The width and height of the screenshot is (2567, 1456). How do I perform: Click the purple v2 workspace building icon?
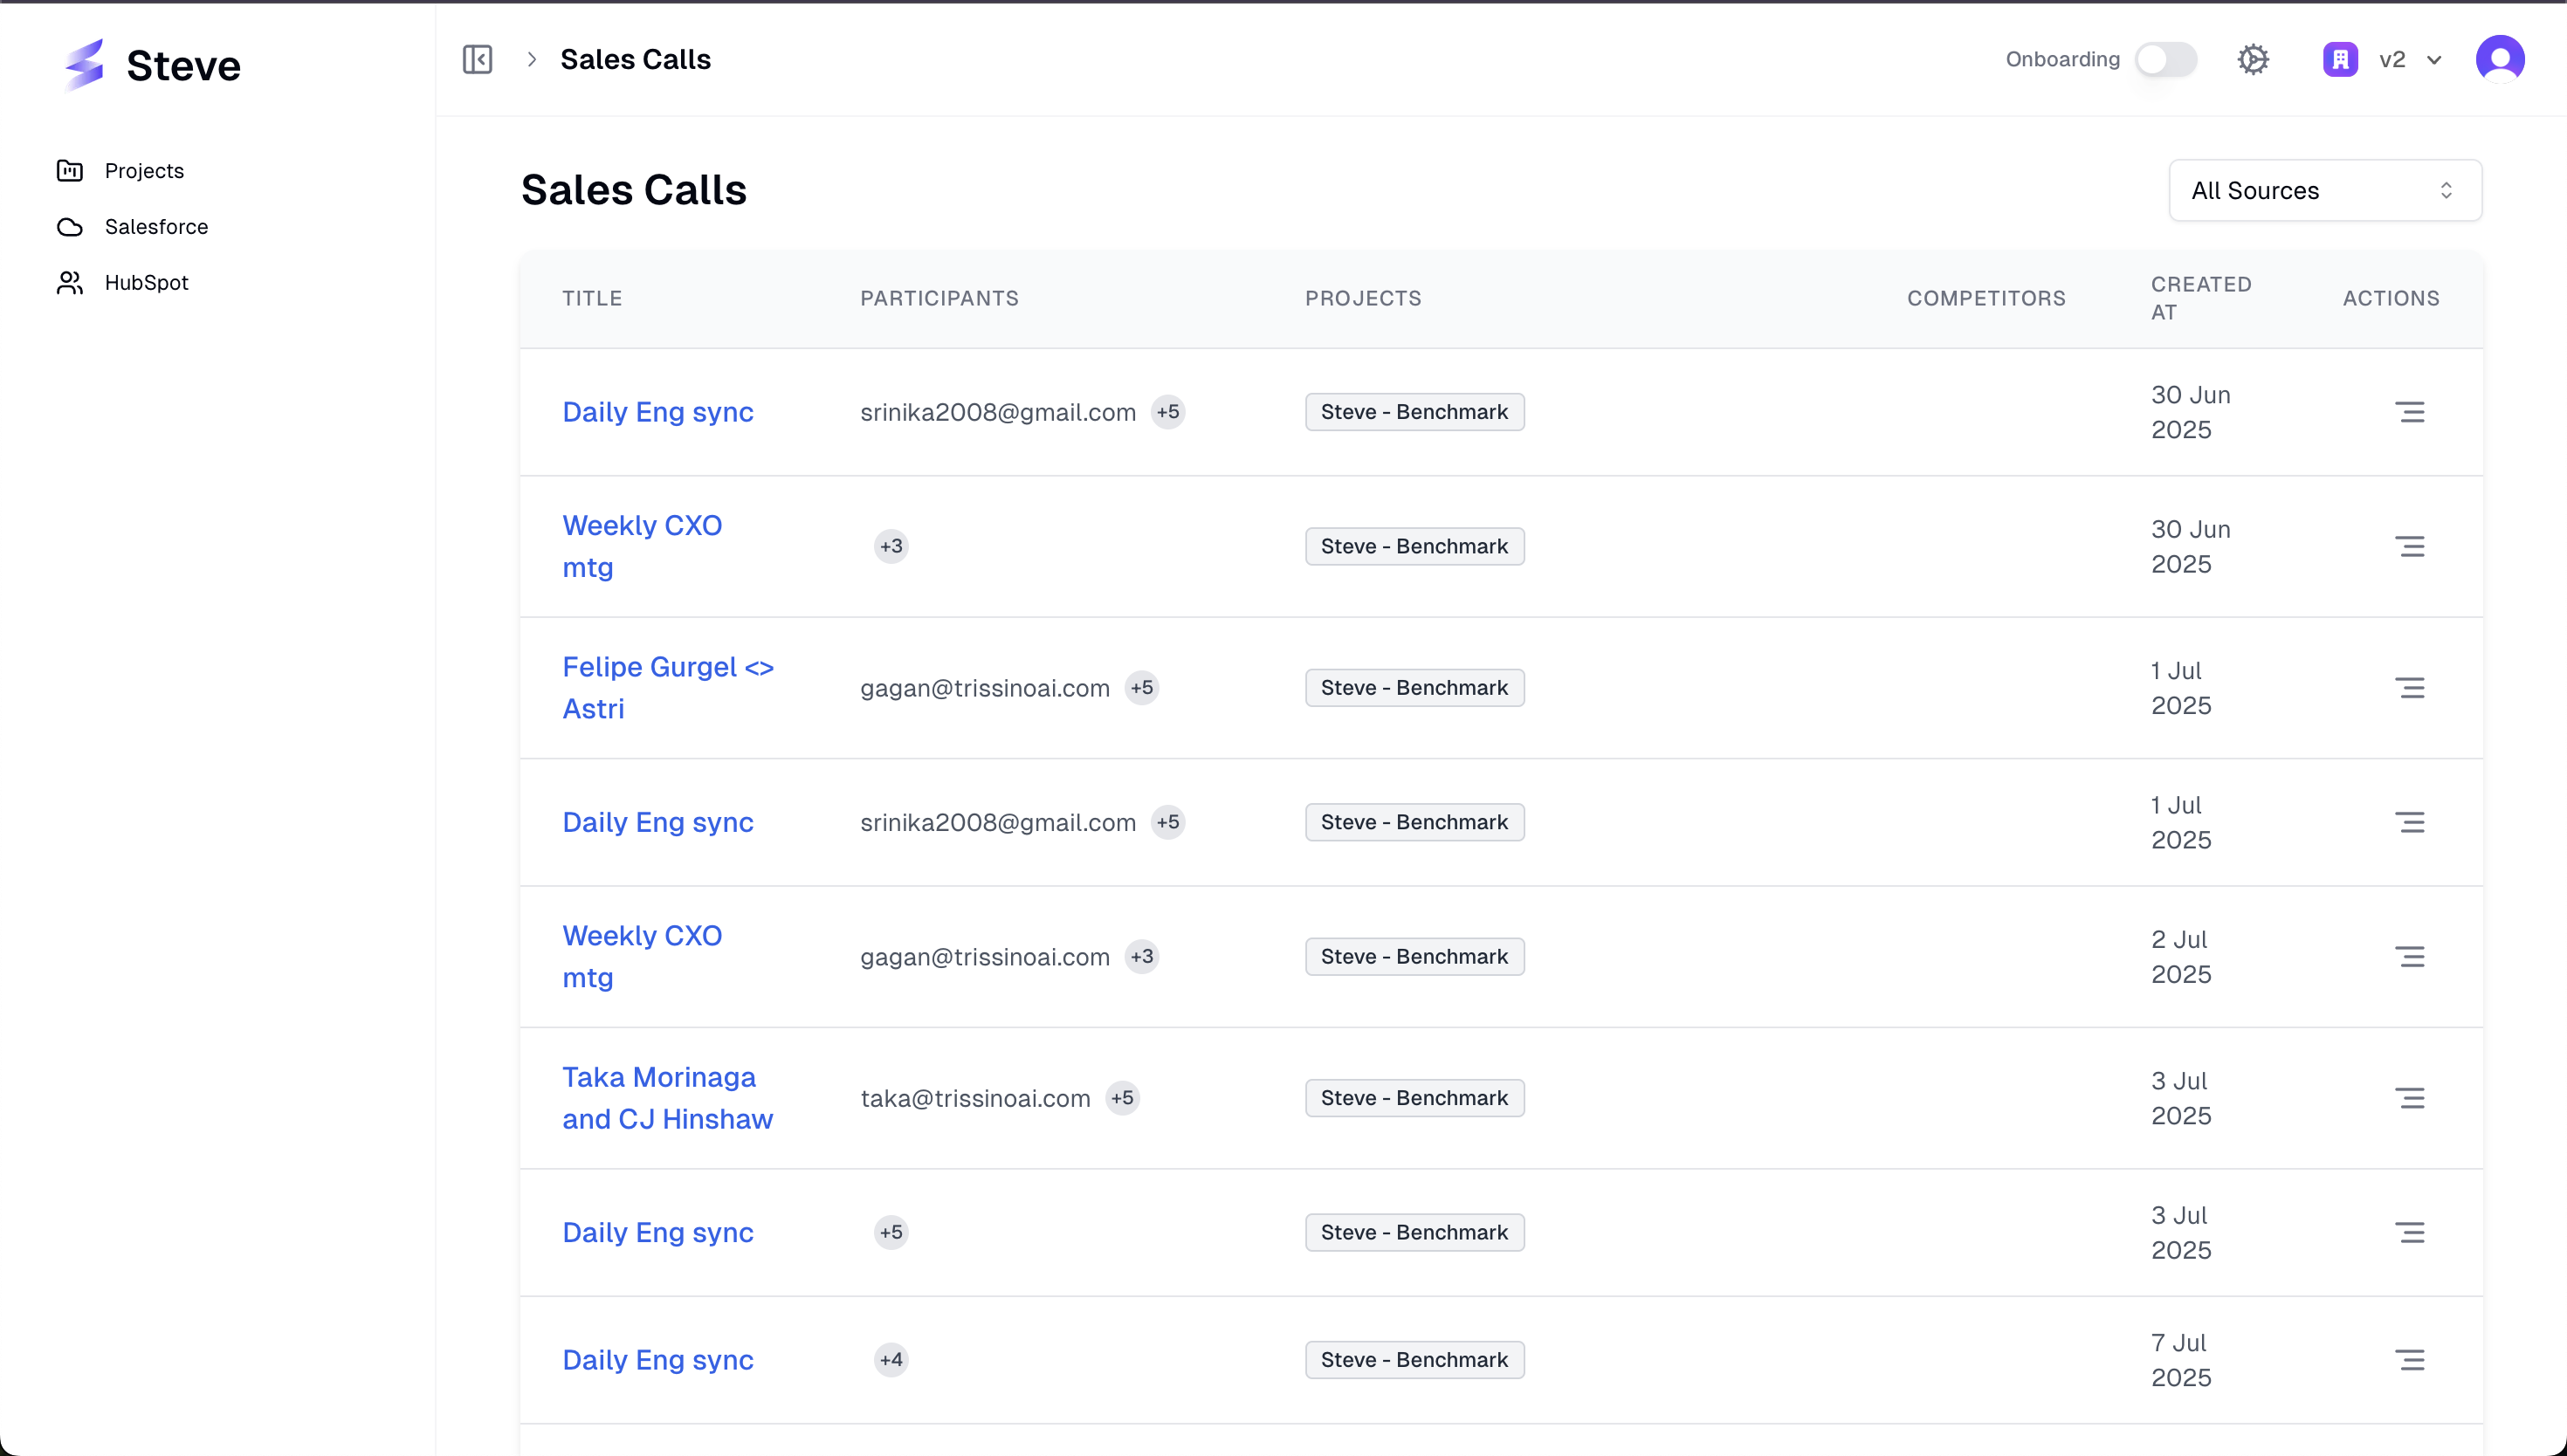[x=2339, y=59]
